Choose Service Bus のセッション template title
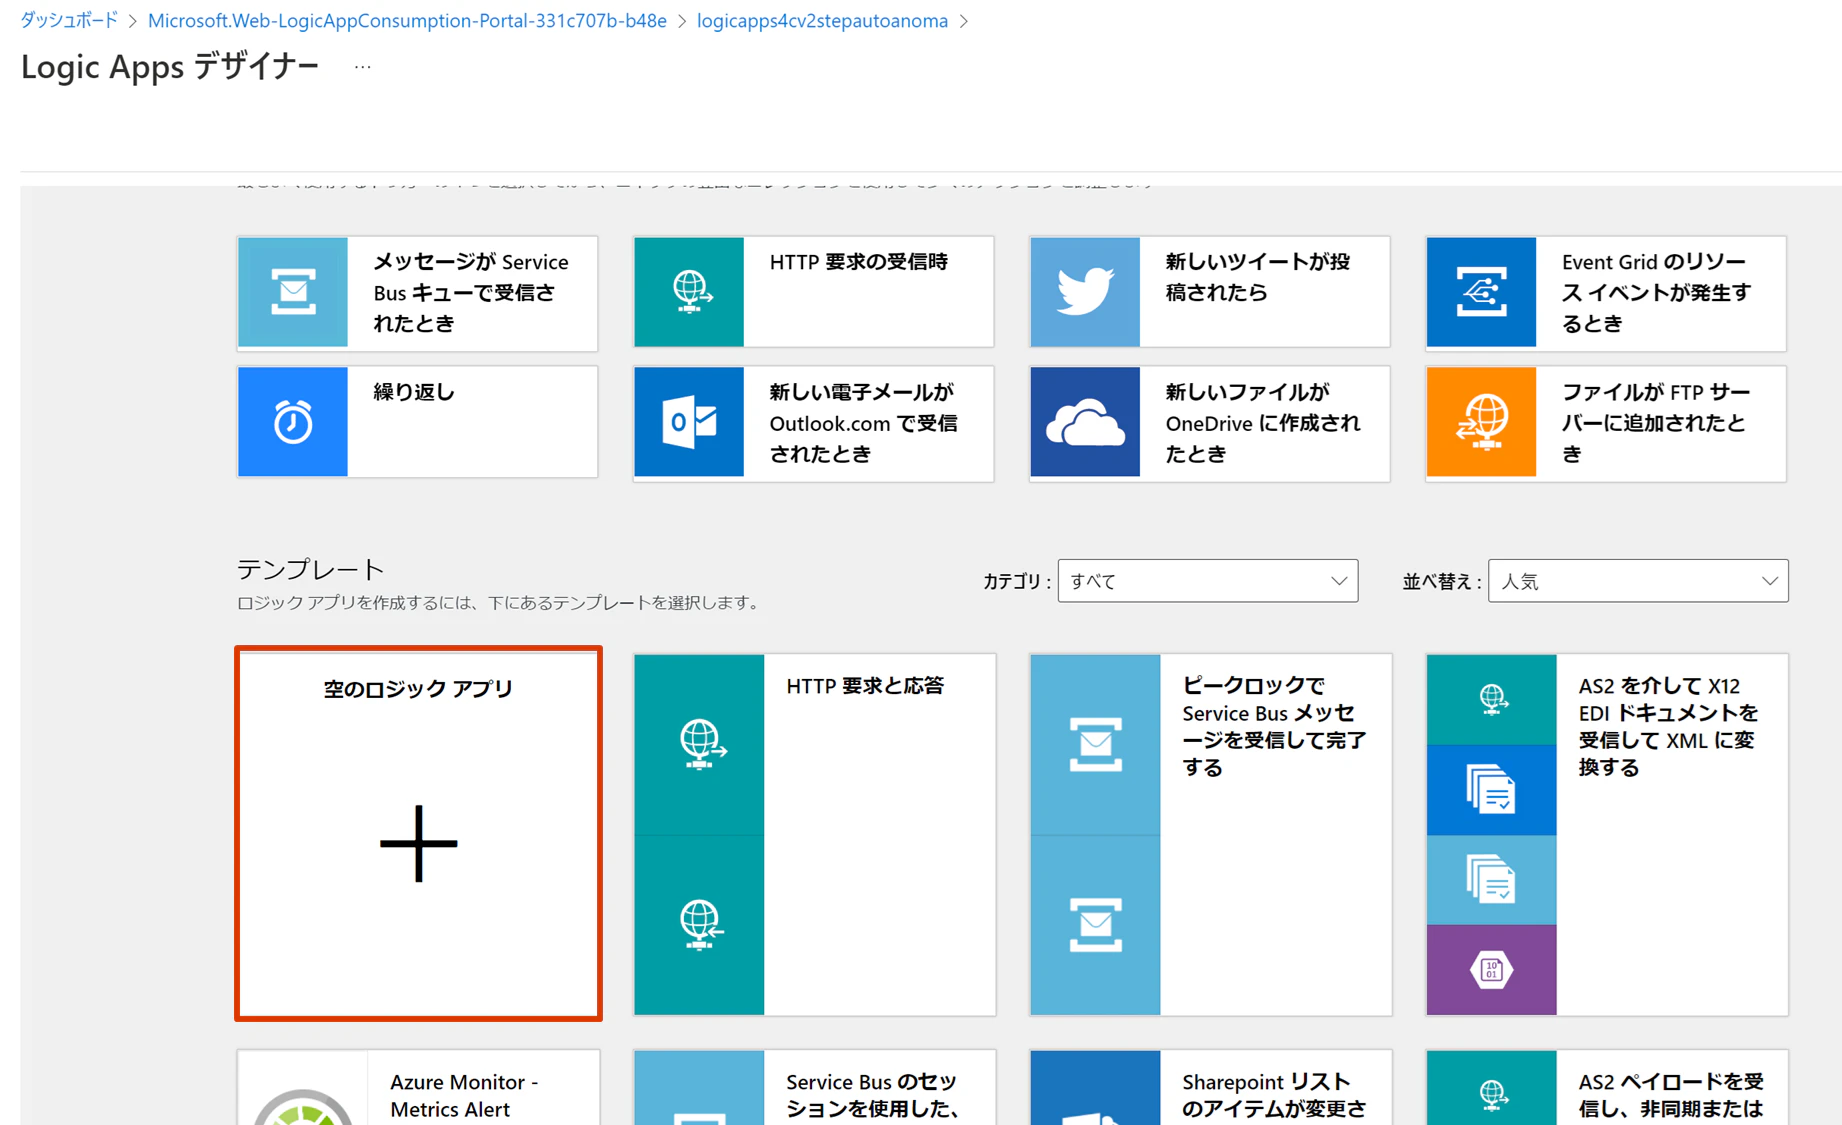 pyautogui.click(x=873, y=1096)
